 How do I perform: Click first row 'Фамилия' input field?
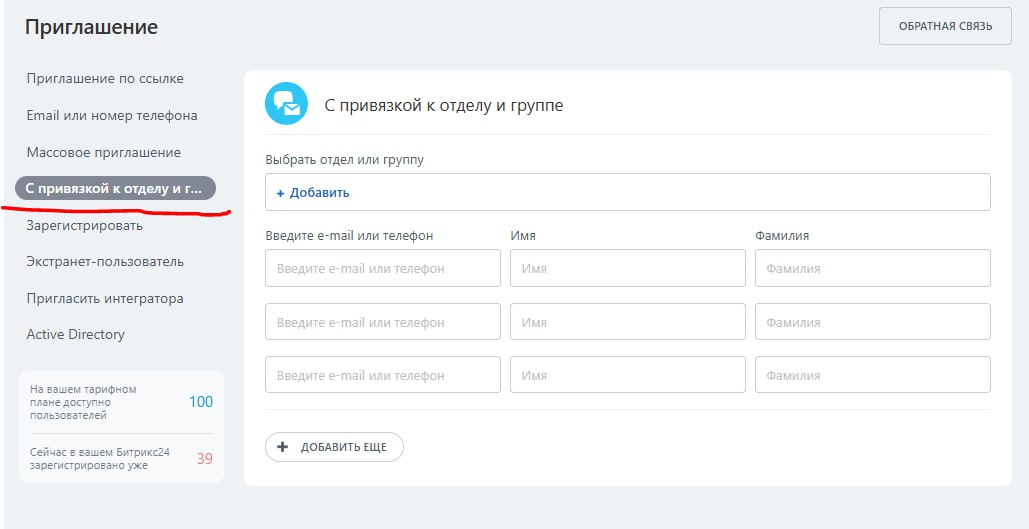point(873,269)
